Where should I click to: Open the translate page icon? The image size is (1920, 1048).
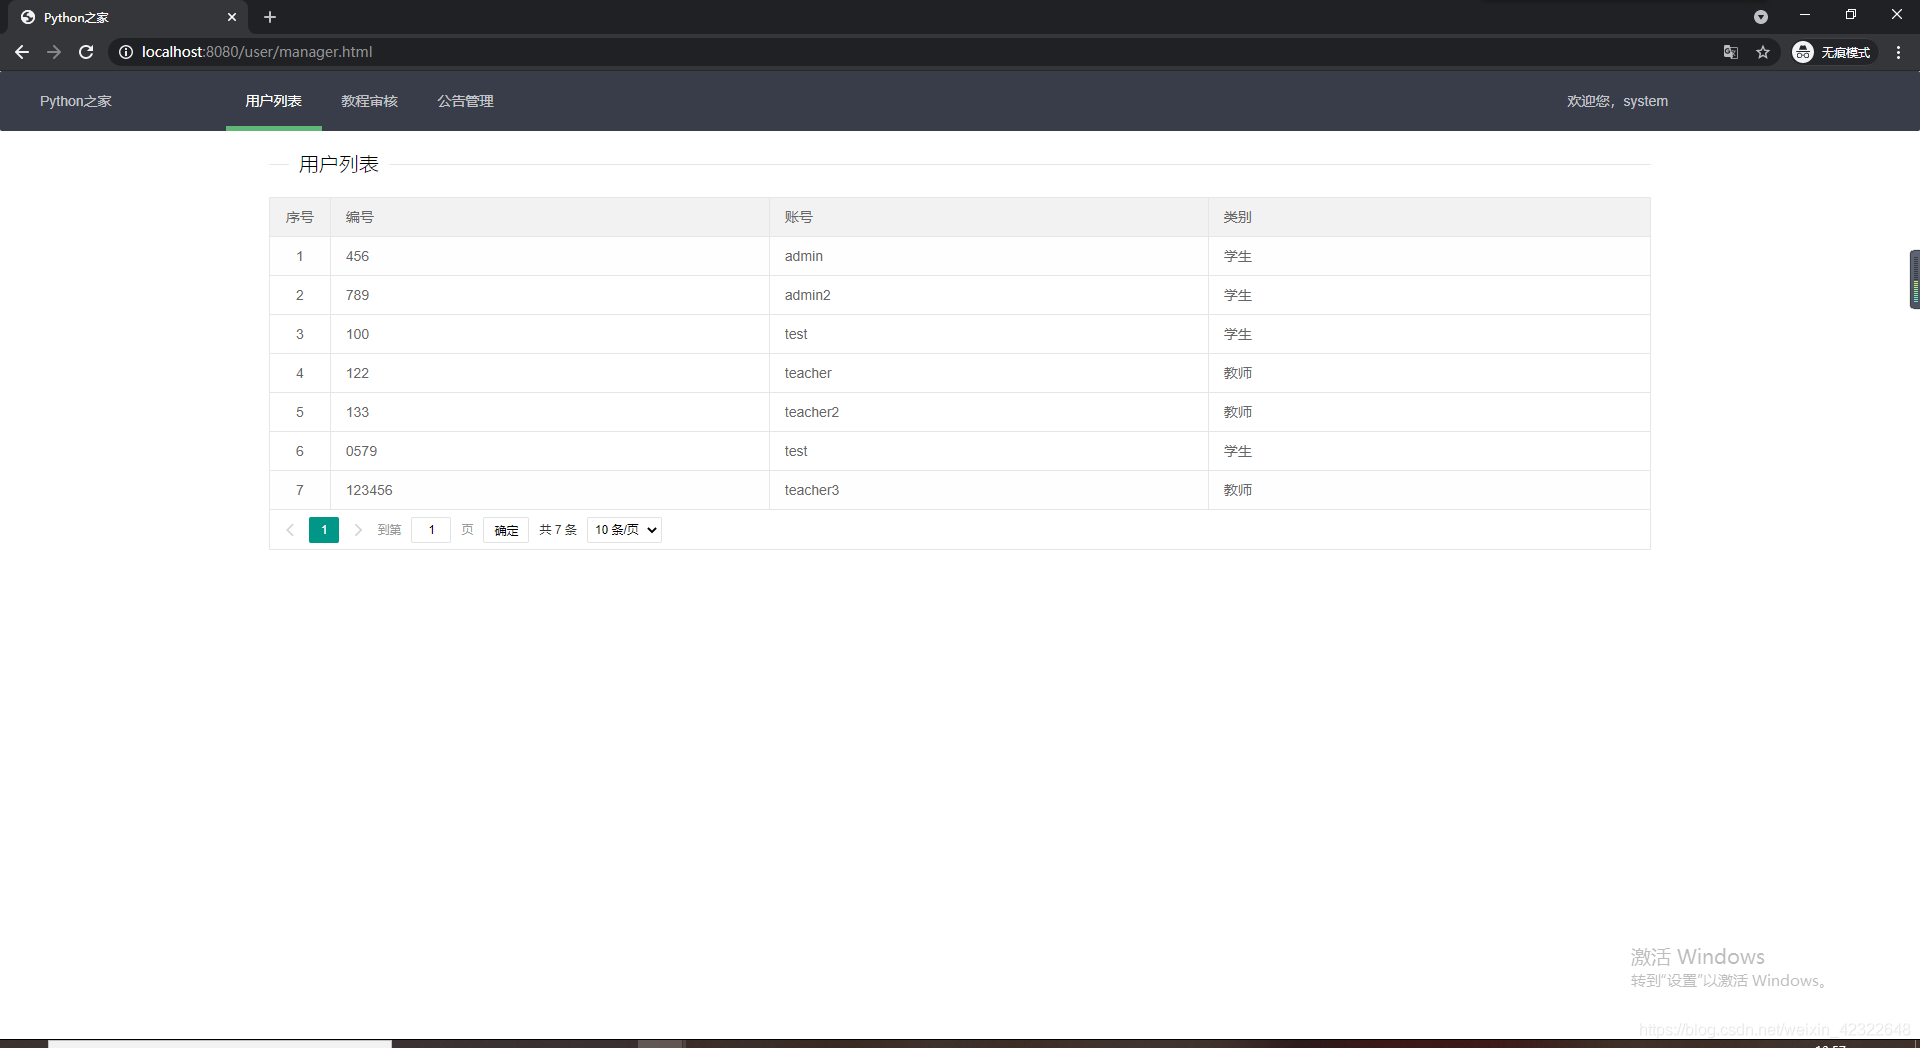click(1731, 52)
